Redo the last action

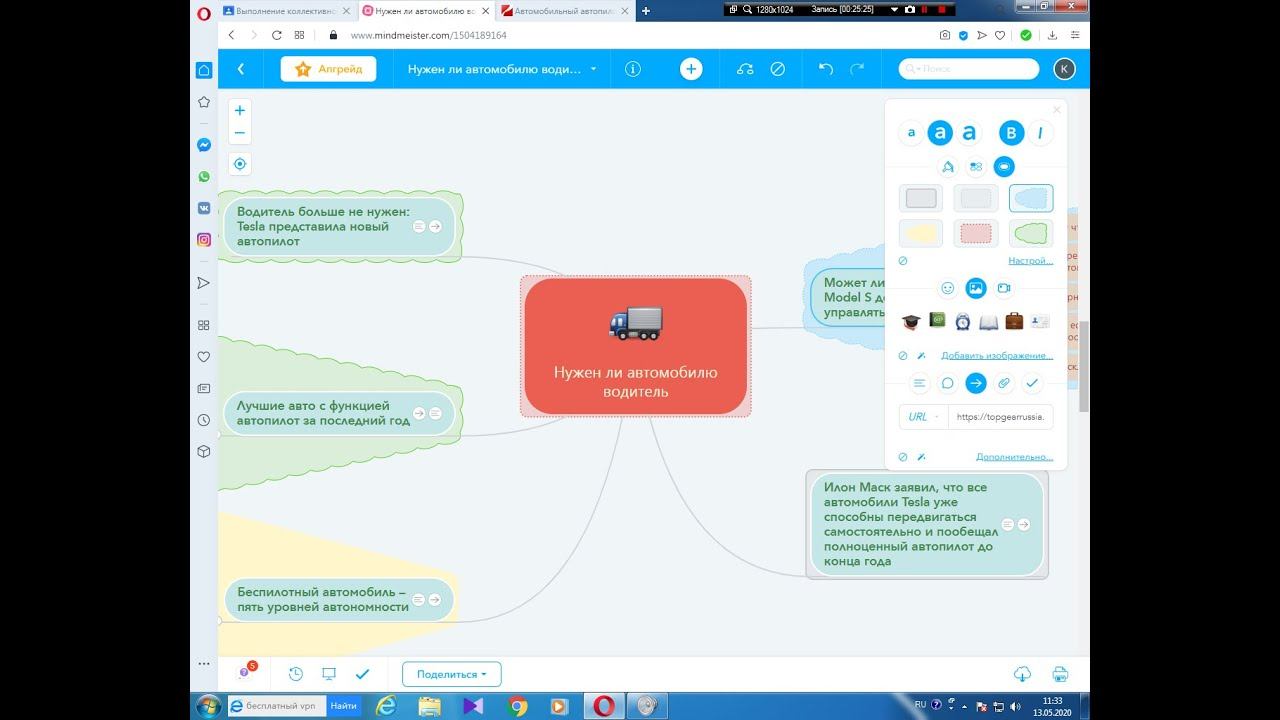857,69
